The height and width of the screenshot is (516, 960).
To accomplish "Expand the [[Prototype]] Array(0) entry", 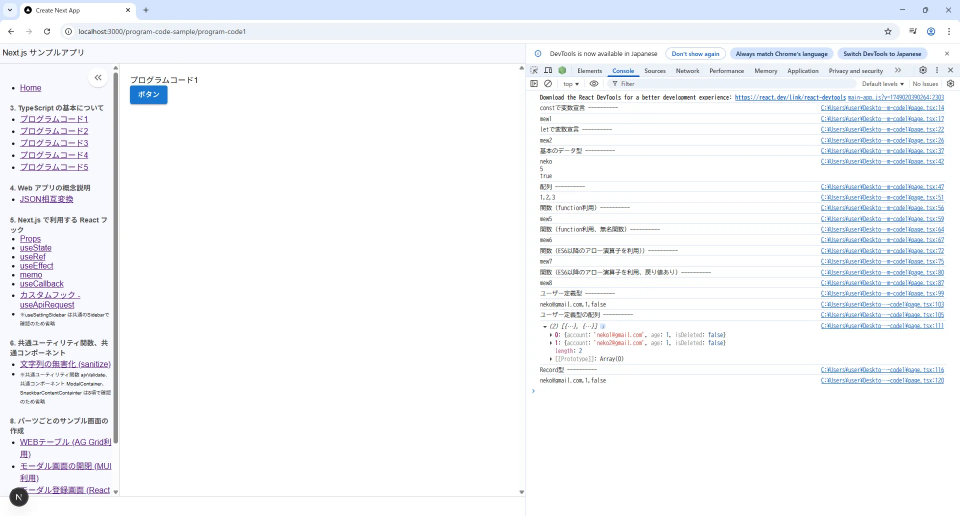I will point(550,359).
